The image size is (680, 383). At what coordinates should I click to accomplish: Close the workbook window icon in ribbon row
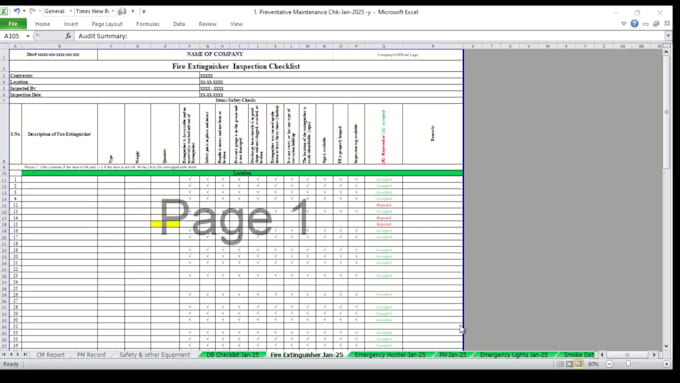(x=667, y=24)
